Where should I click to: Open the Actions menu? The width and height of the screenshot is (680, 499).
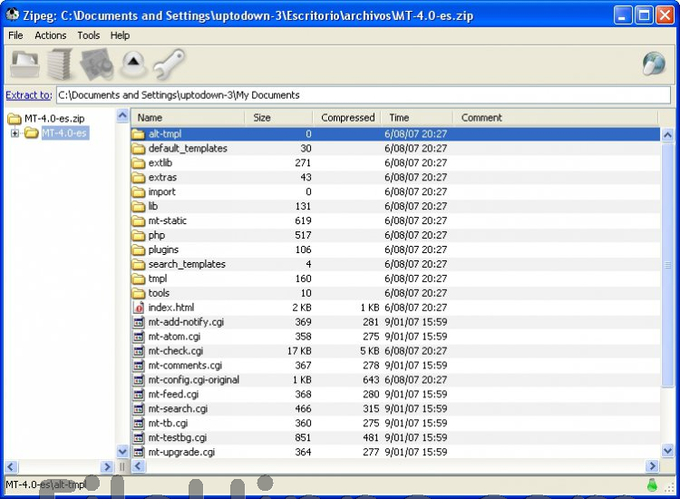pos(50,36)
